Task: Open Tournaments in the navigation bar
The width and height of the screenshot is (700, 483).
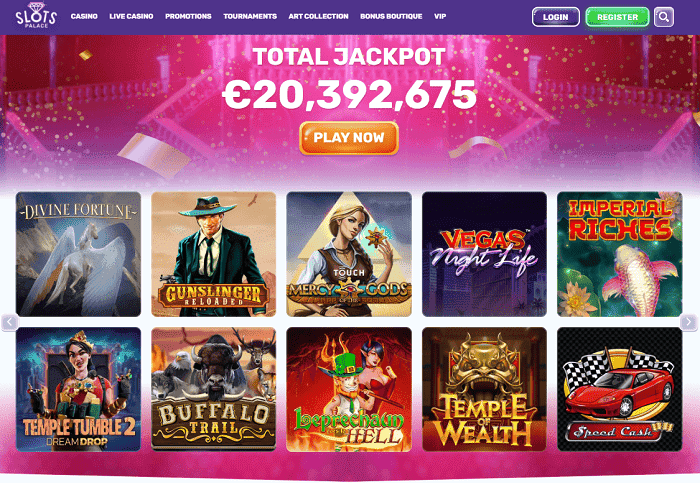Action: tap(250, 17)
